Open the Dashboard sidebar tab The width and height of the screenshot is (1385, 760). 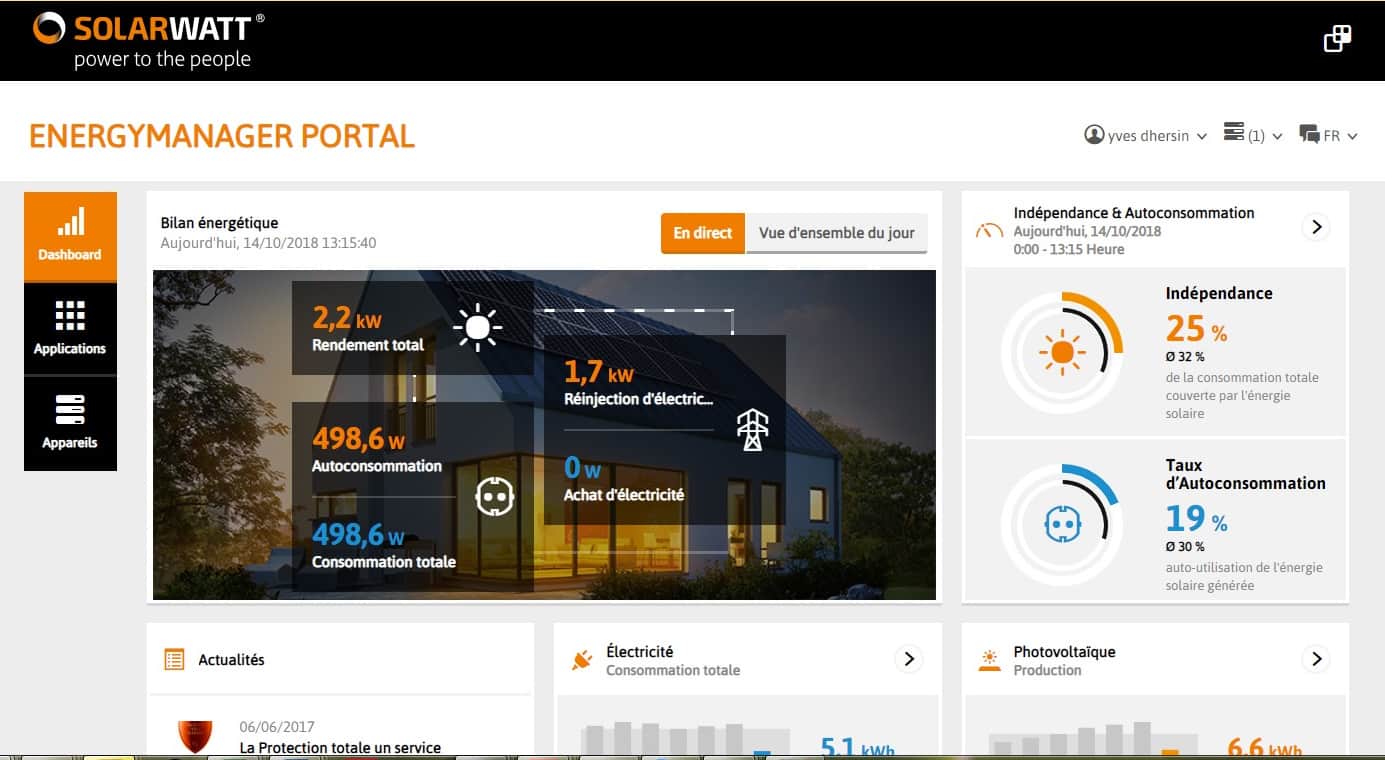(x=70, y=236)
